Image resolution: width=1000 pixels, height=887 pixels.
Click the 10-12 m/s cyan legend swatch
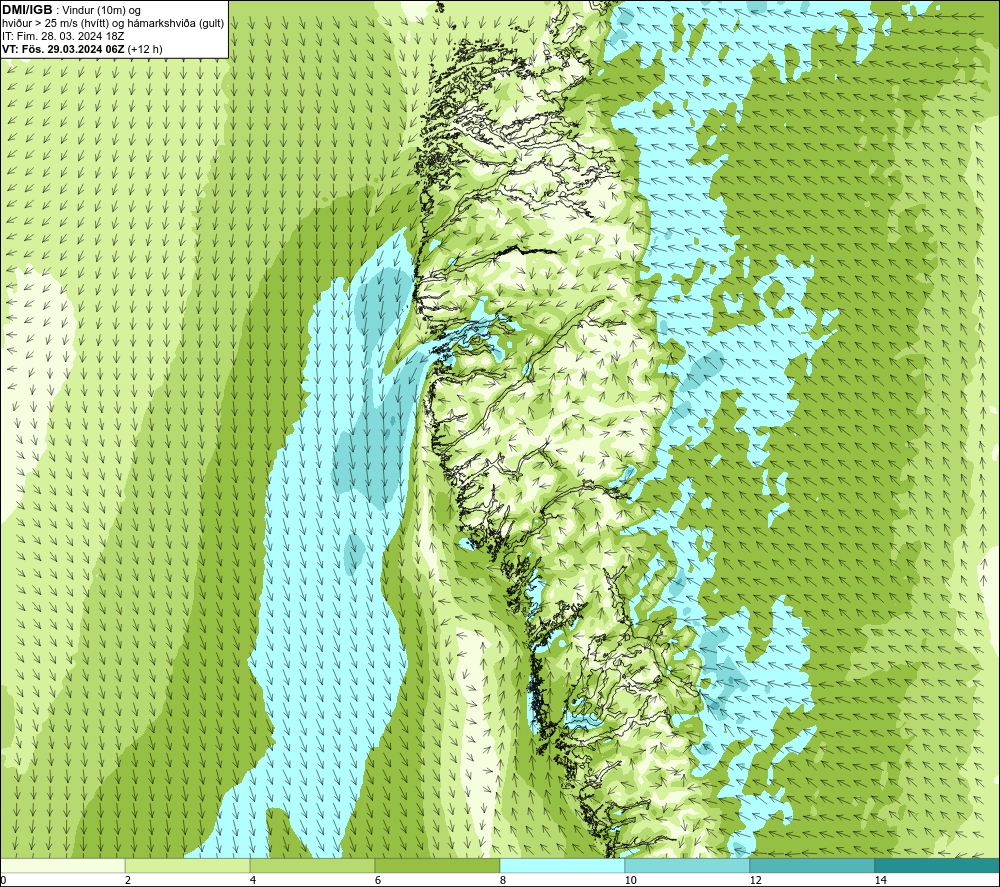688,866
